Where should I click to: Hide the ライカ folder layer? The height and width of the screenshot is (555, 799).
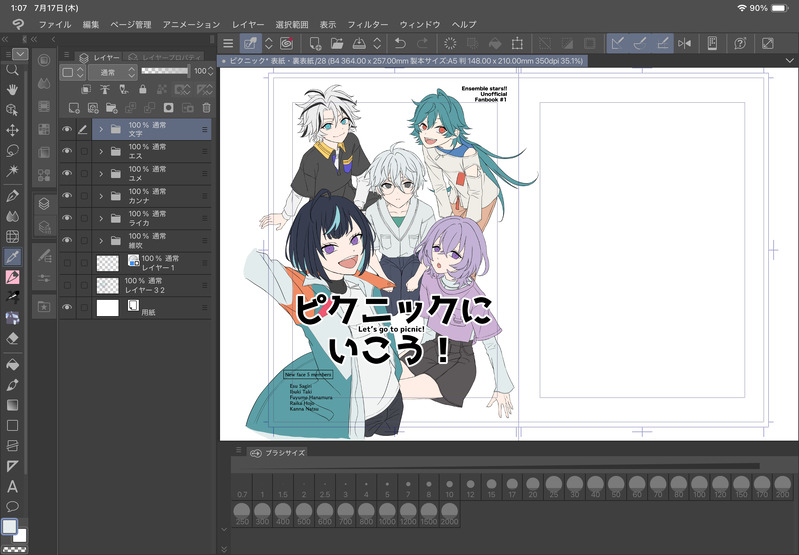[x=67, y=218]
